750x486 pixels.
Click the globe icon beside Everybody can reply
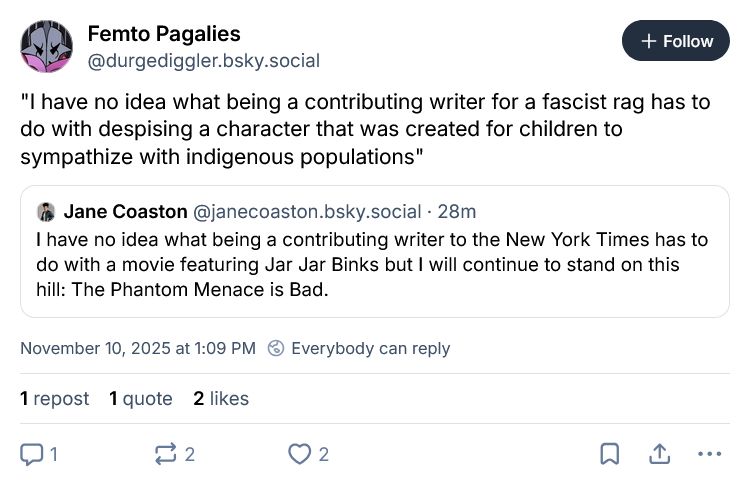(274, 348)
